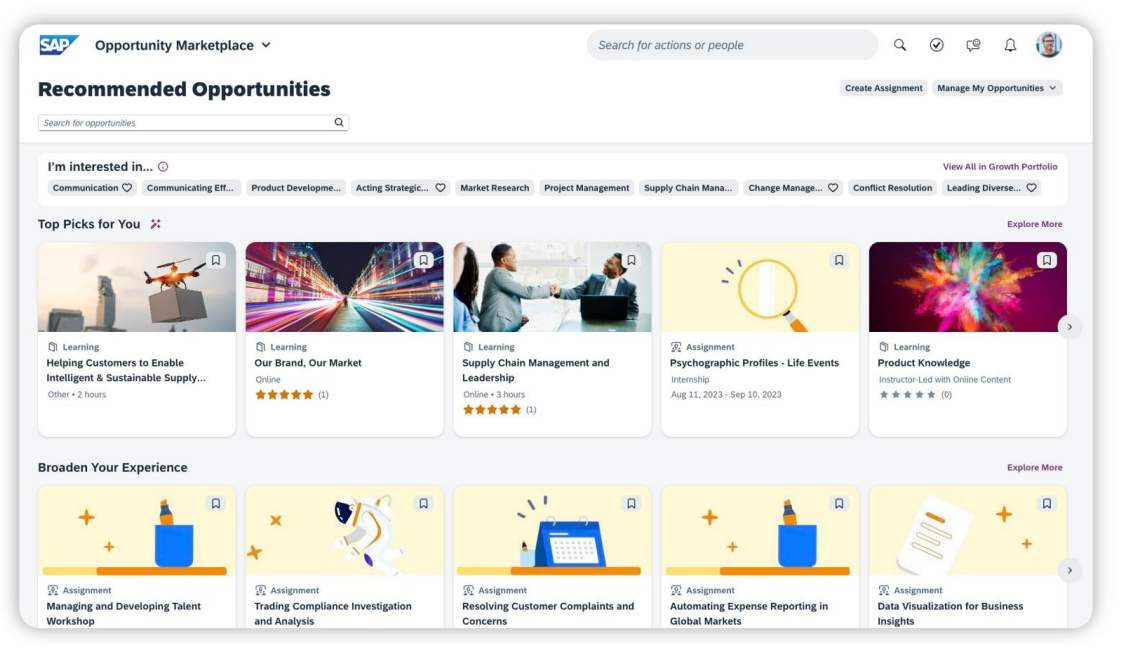The image size is (1127, 654).
Task: Select the Market Research interest chip
Action: click(x=494, y=188)
